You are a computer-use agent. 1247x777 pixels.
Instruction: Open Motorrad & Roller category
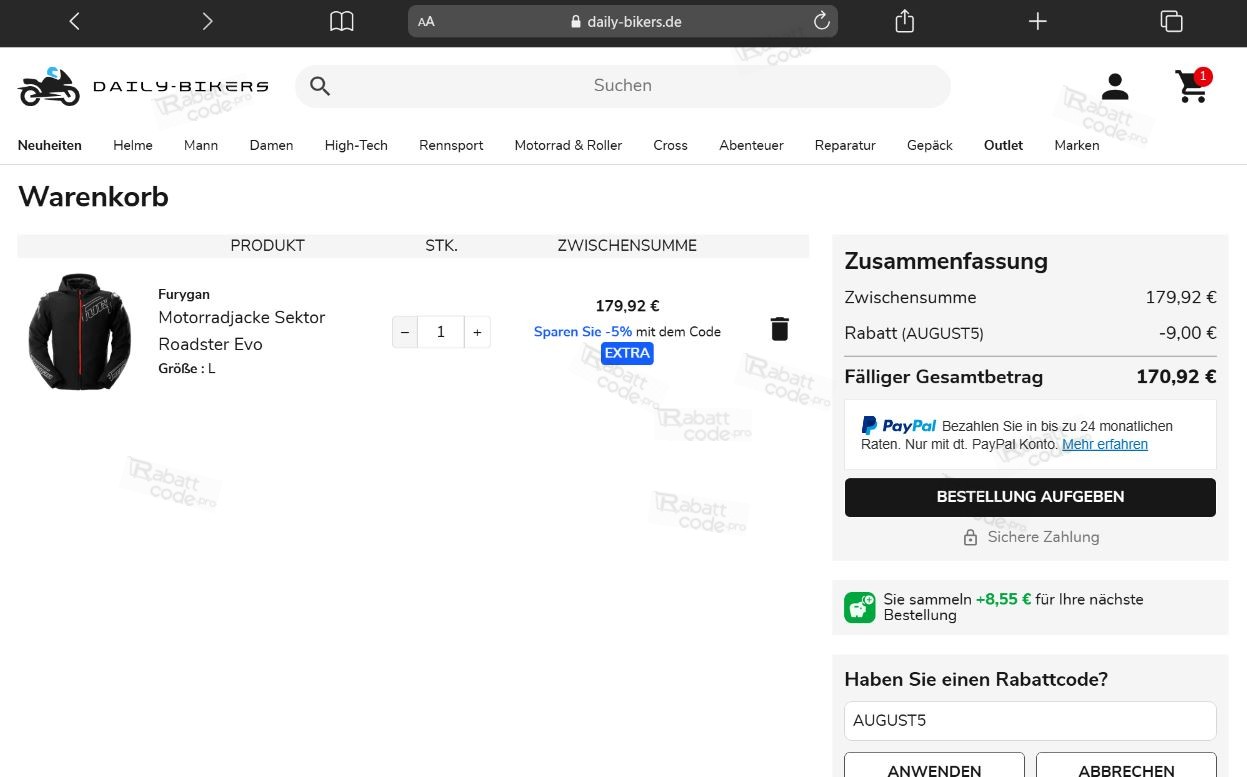568,145
